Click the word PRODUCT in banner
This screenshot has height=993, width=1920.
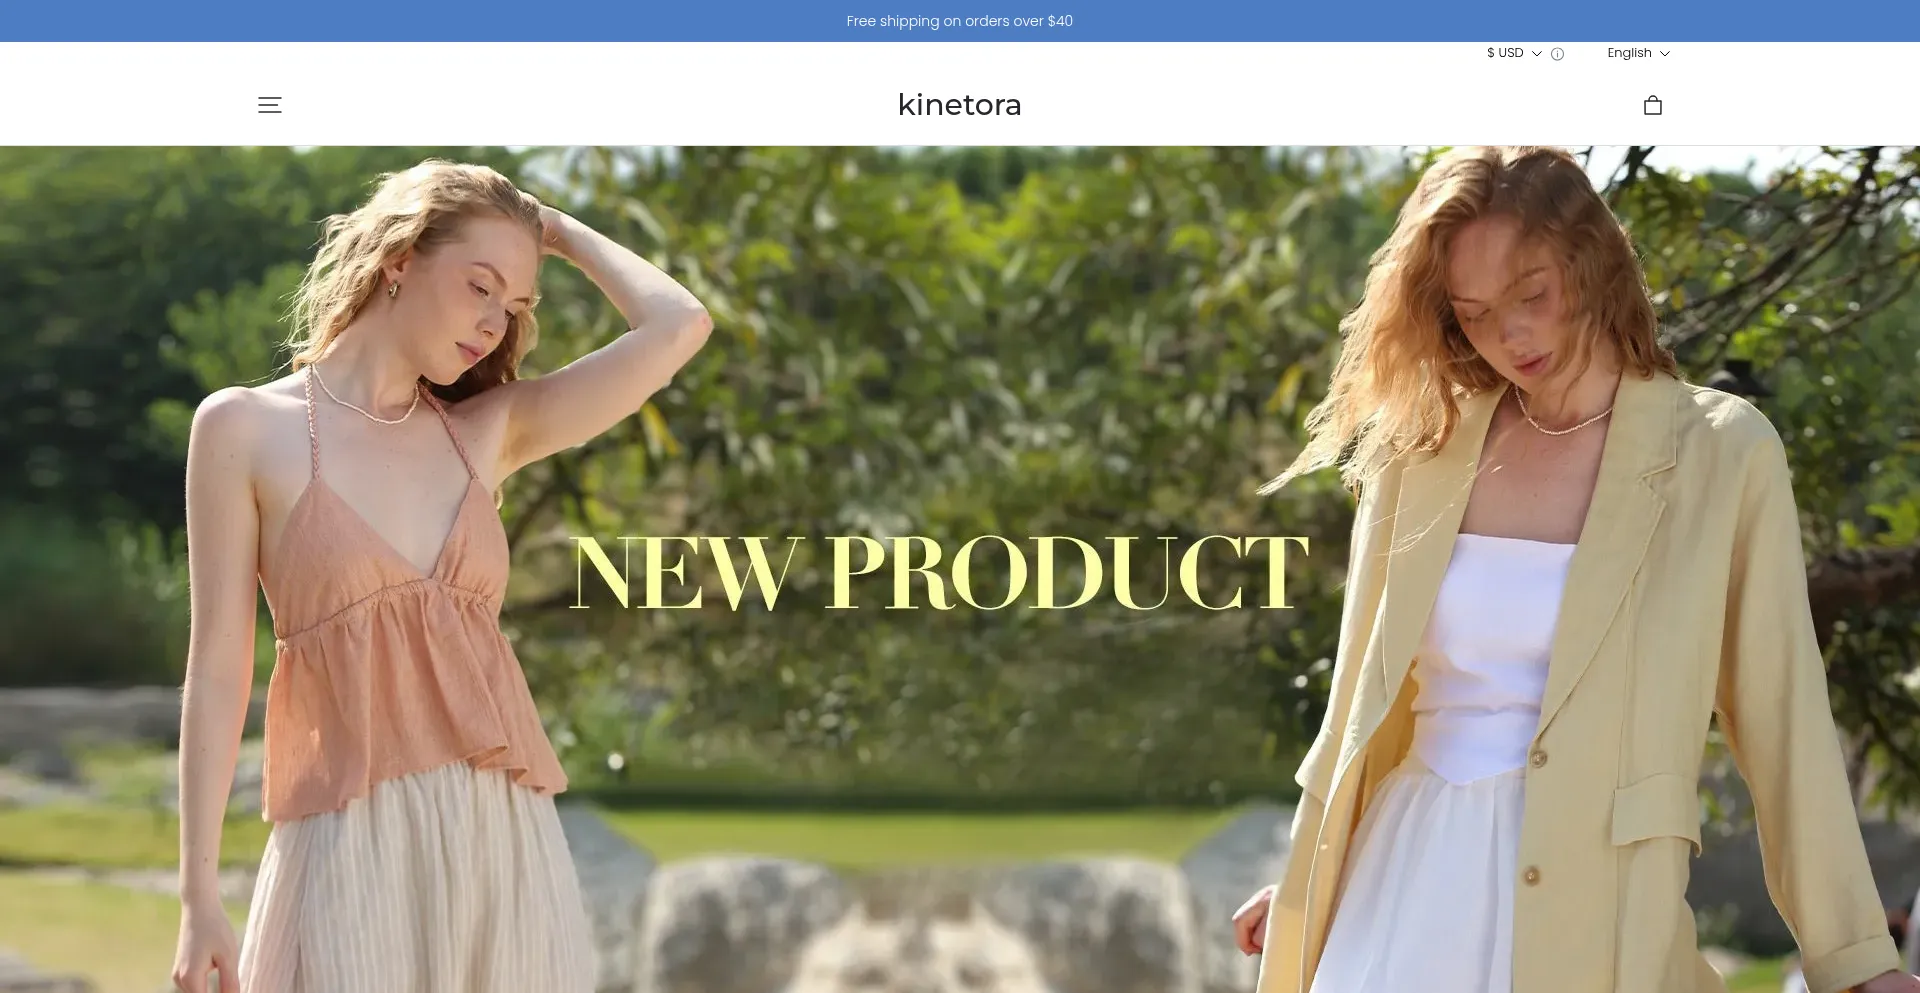[x=1067, y=572]
